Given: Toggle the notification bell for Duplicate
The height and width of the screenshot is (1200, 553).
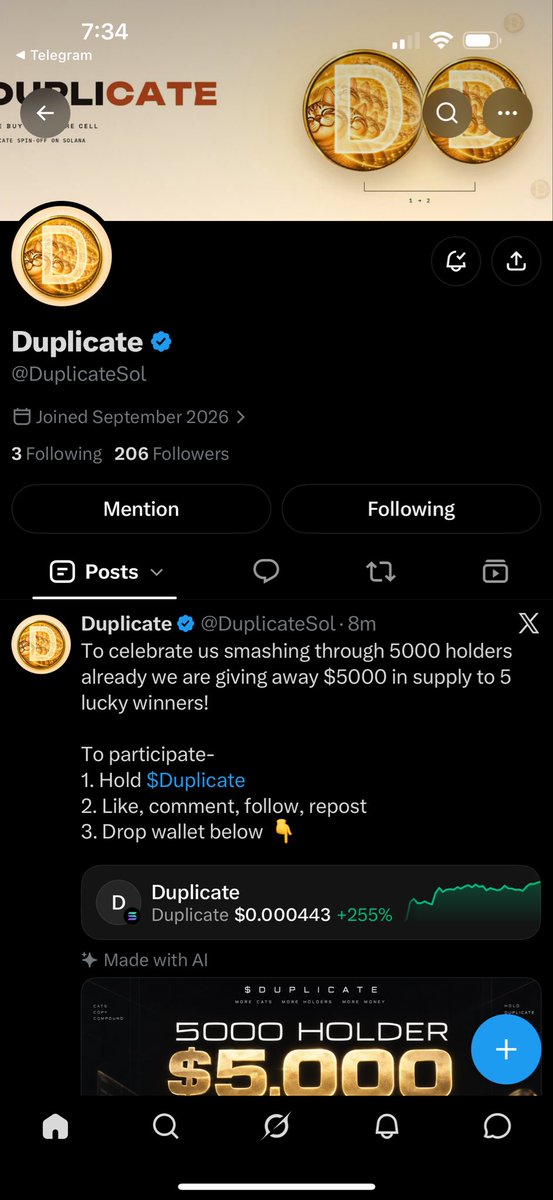Looking at the screenshot, I should pos(456,261).
